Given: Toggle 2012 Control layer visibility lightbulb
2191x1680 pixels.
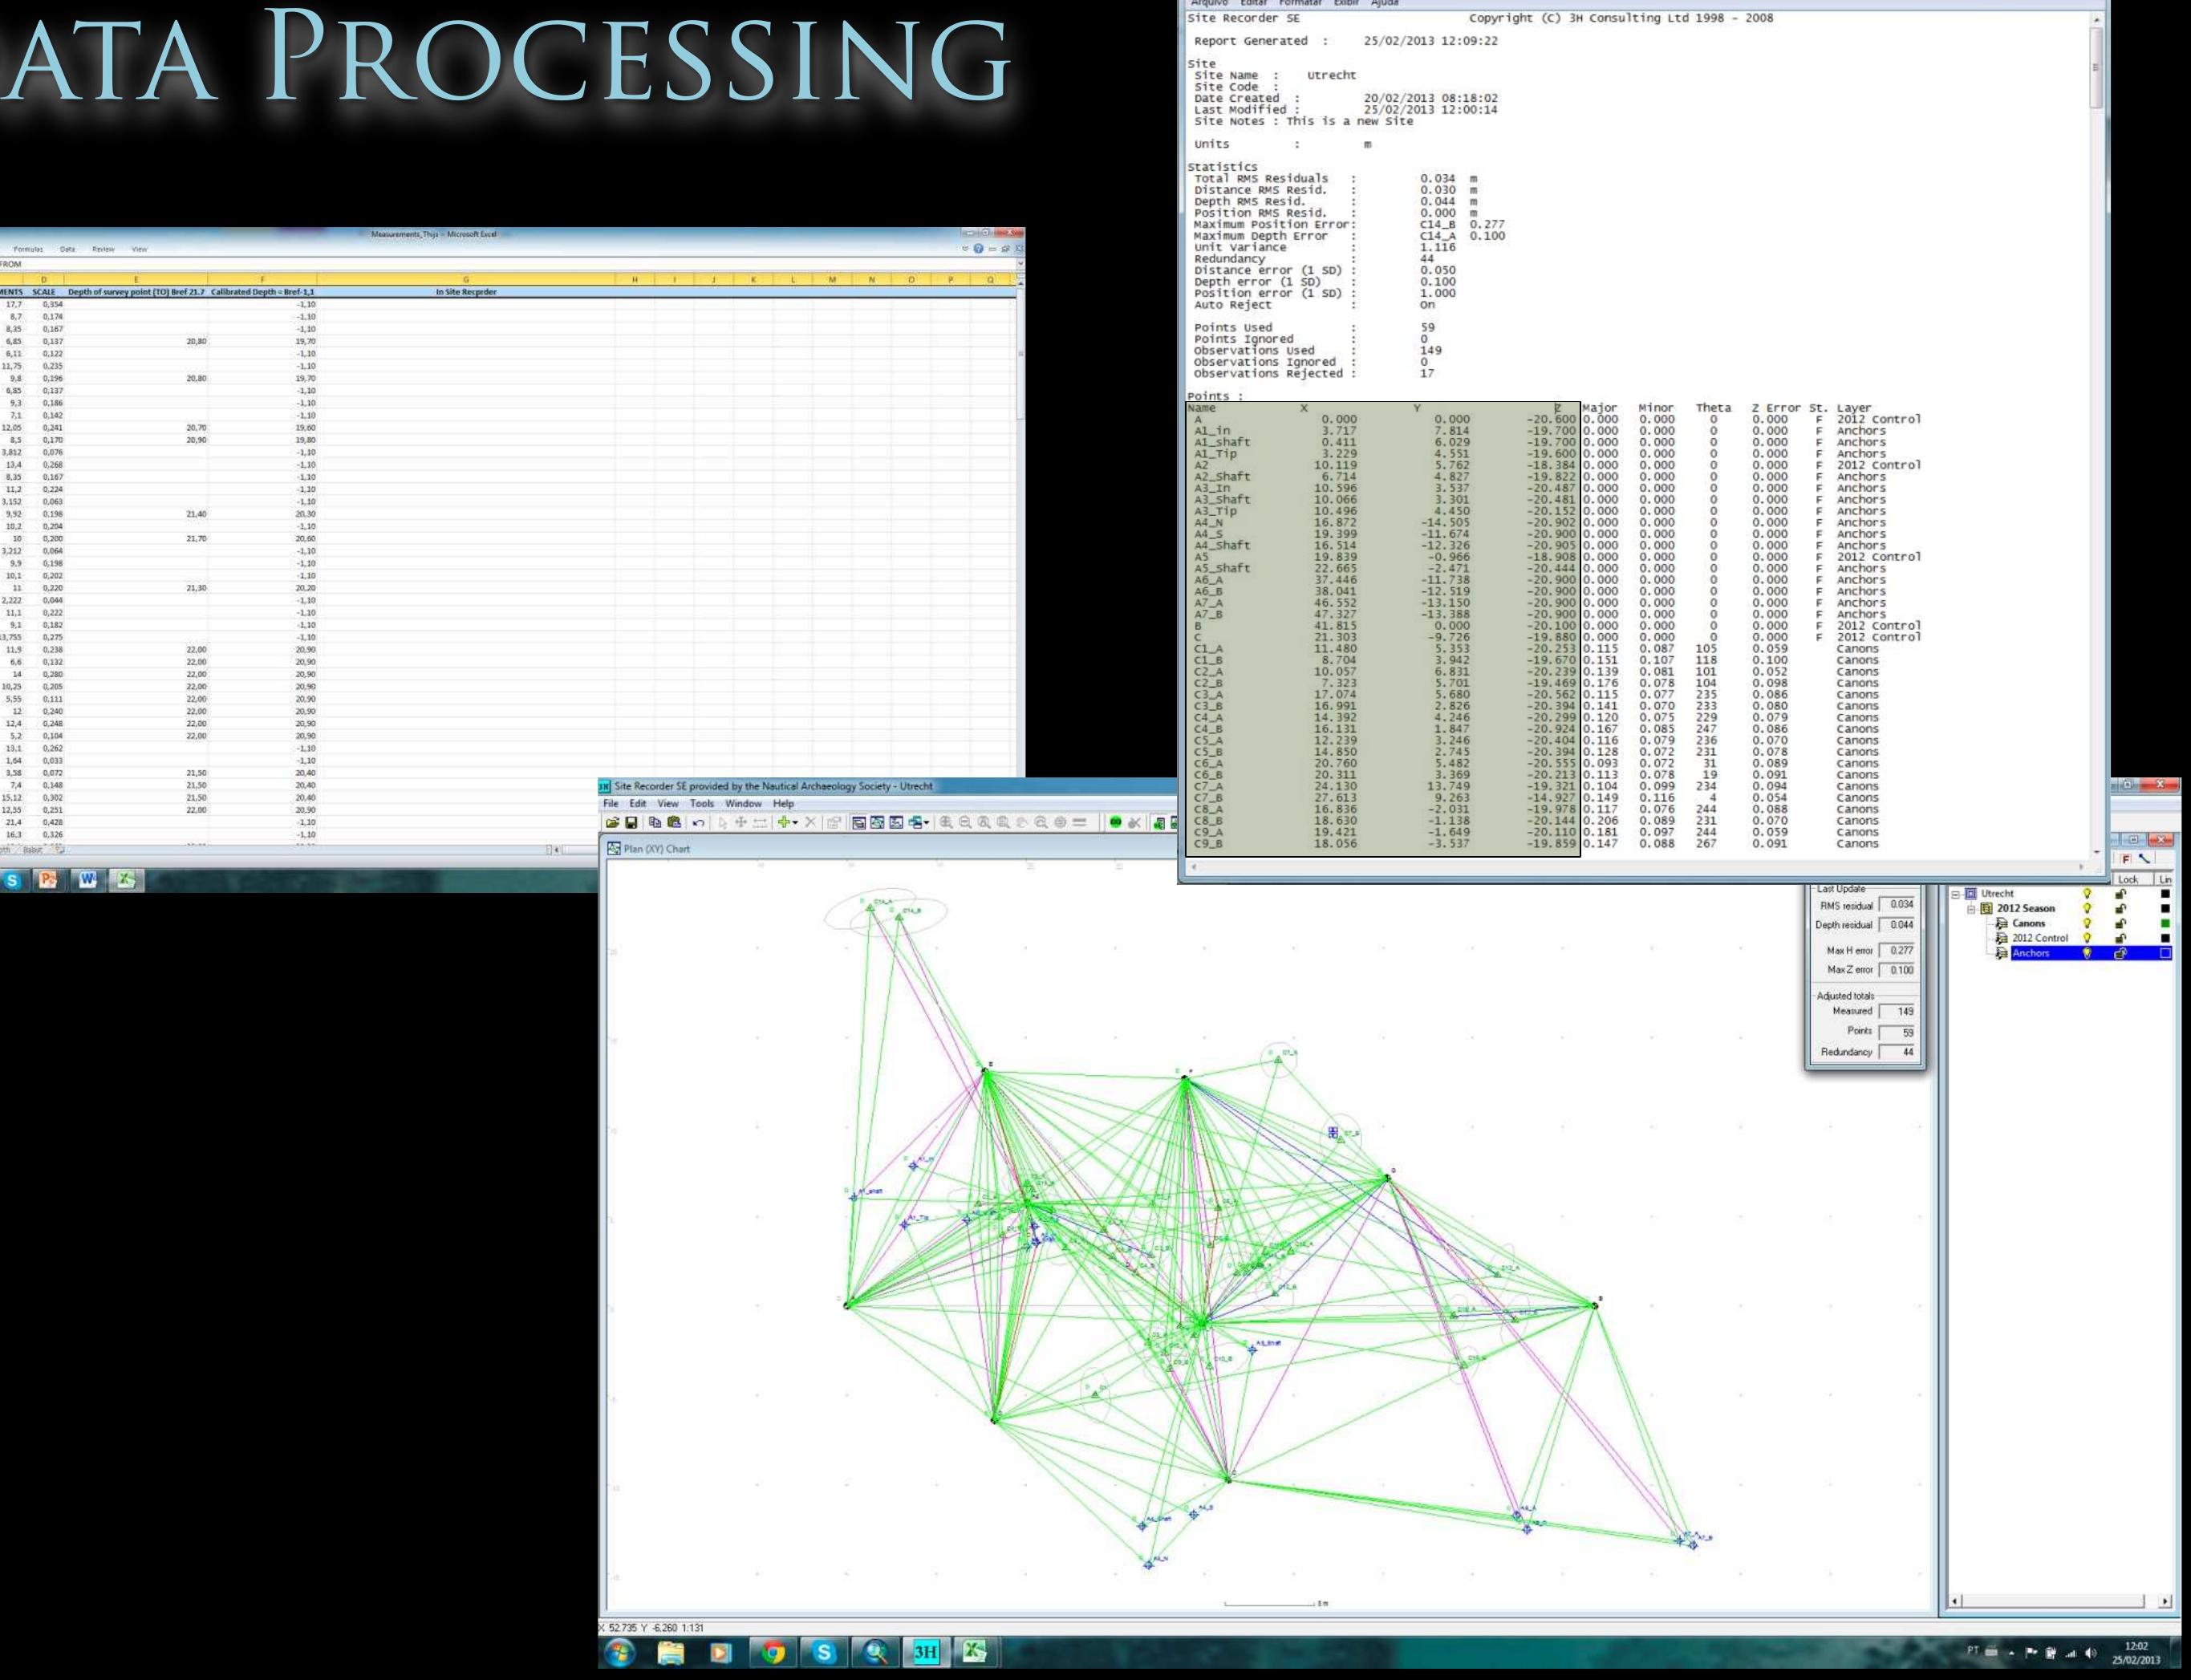Looking at the screenshot, I should 2086,938.
